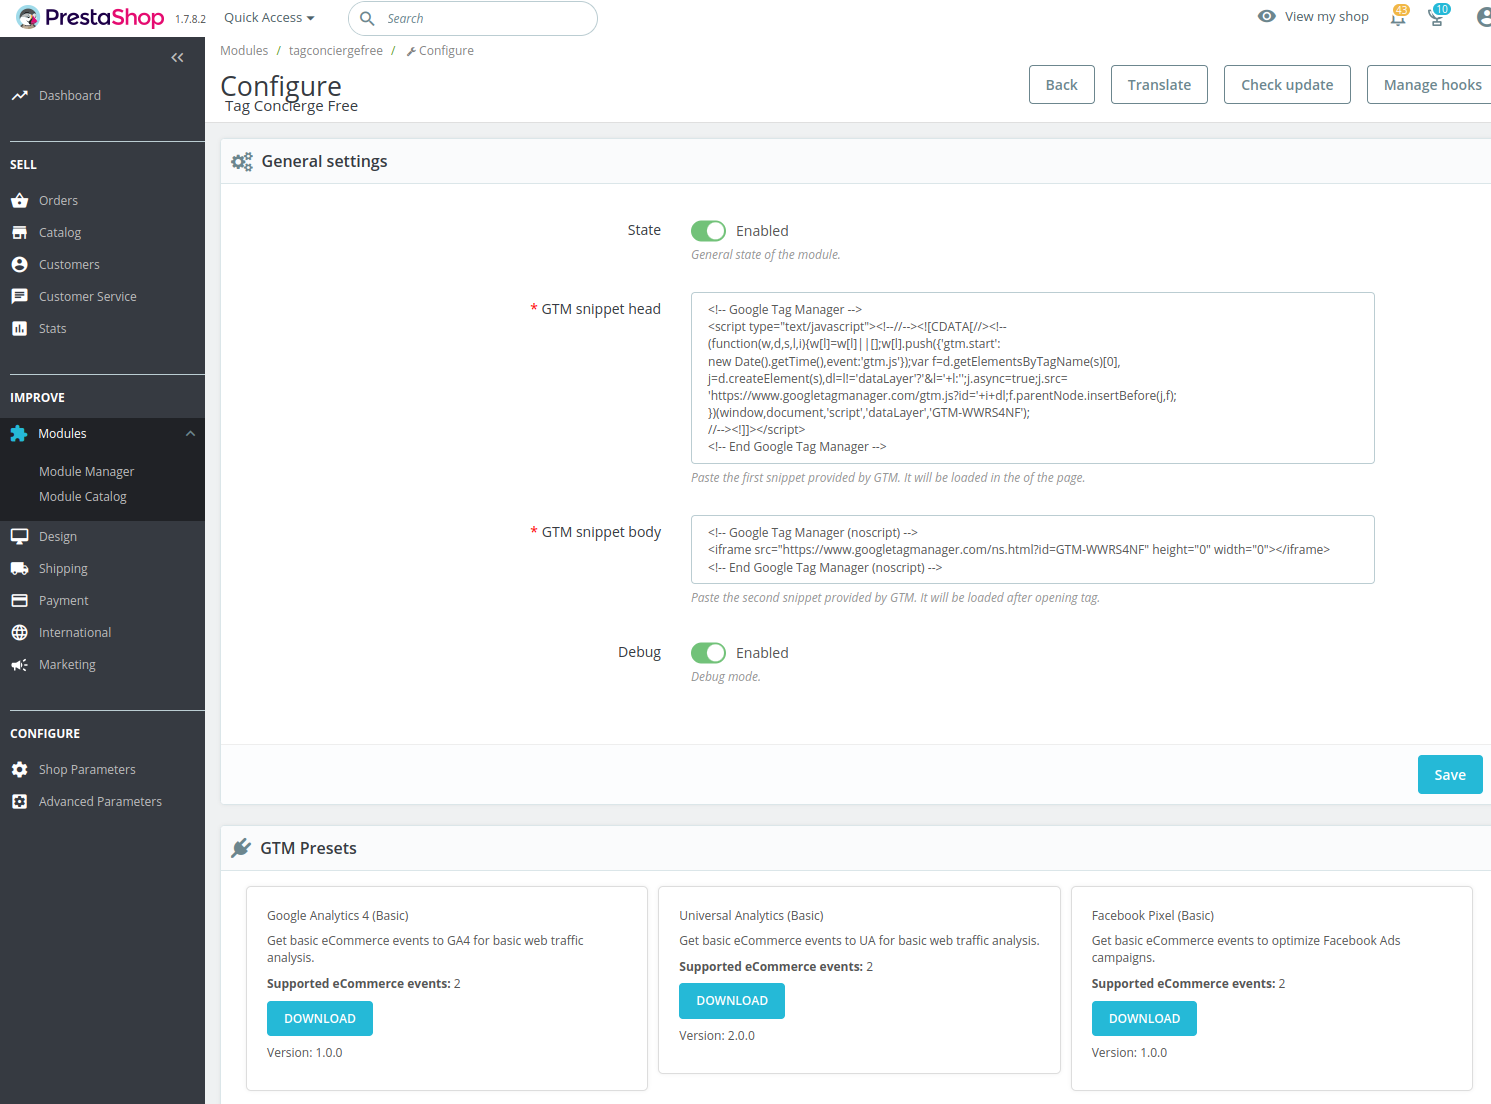The image size is (1491, 1104).
Task: Click the GTM Presets plug icon
Action: (241, 849)
